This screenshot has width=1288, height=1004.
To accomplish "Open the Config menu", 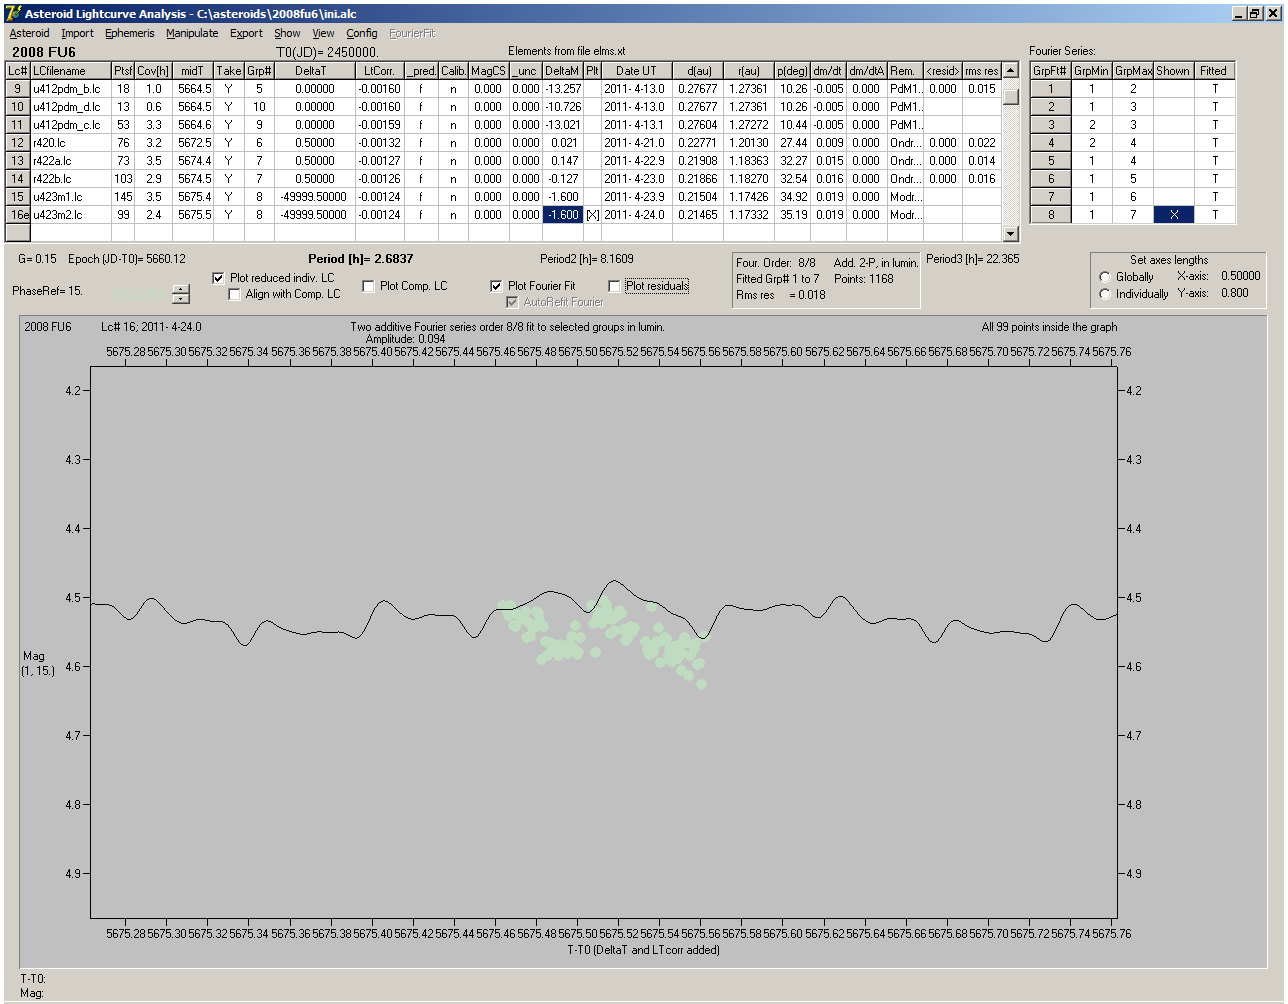I will click(x=361, y=33).
